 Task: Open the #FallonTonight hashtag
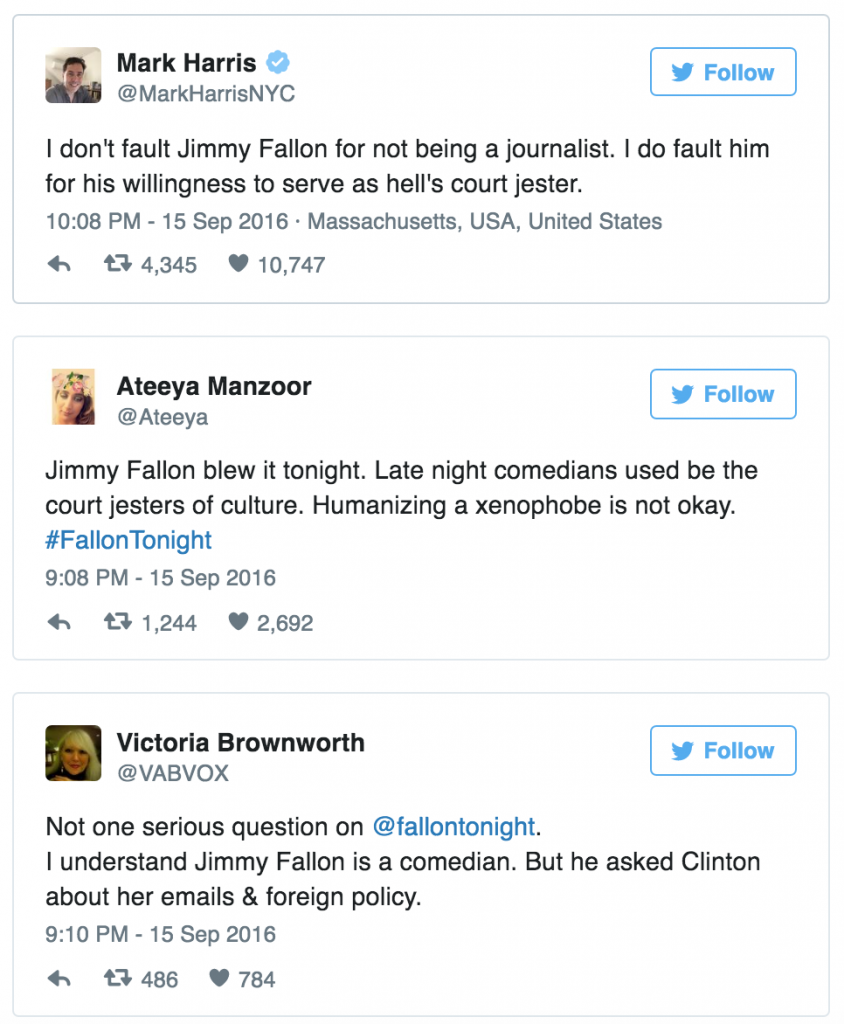[129, 541]
